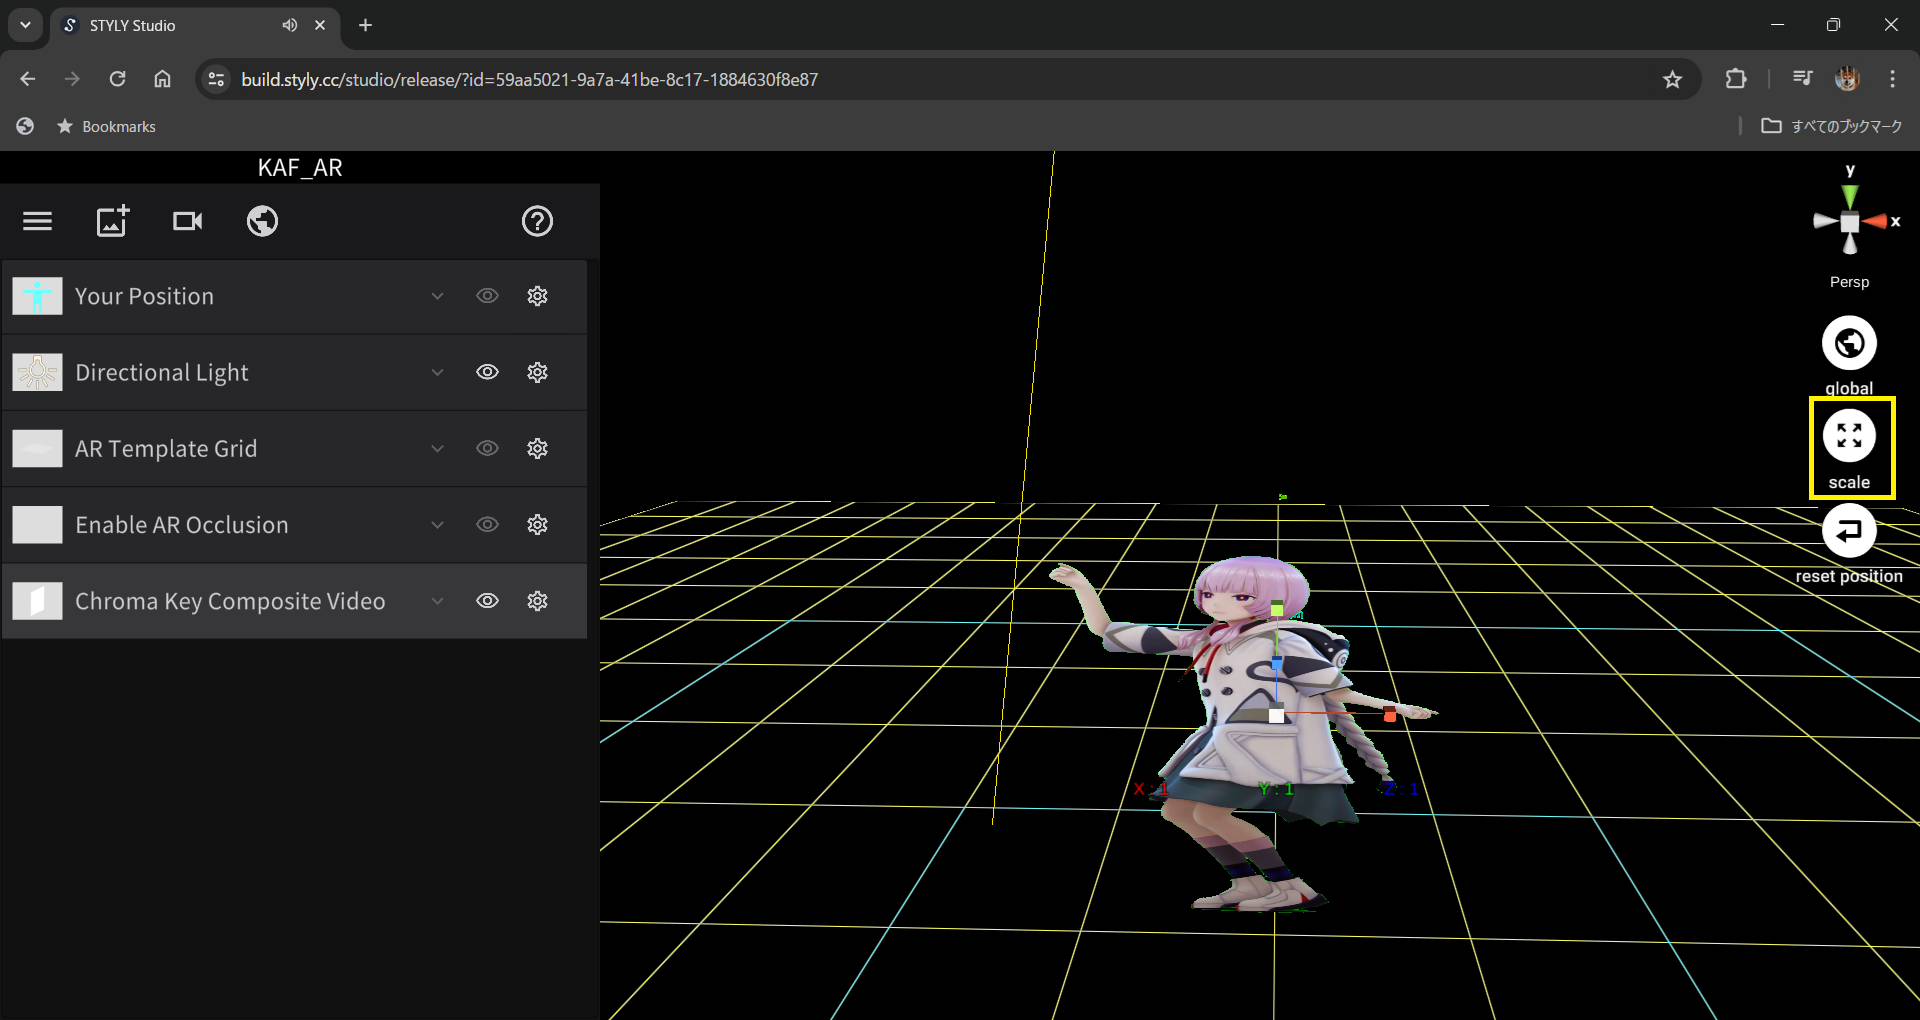Toggle visibility of AR Template Grid
The height and width of the screenshot is (1020, 1920).
[x=487, y=448]
